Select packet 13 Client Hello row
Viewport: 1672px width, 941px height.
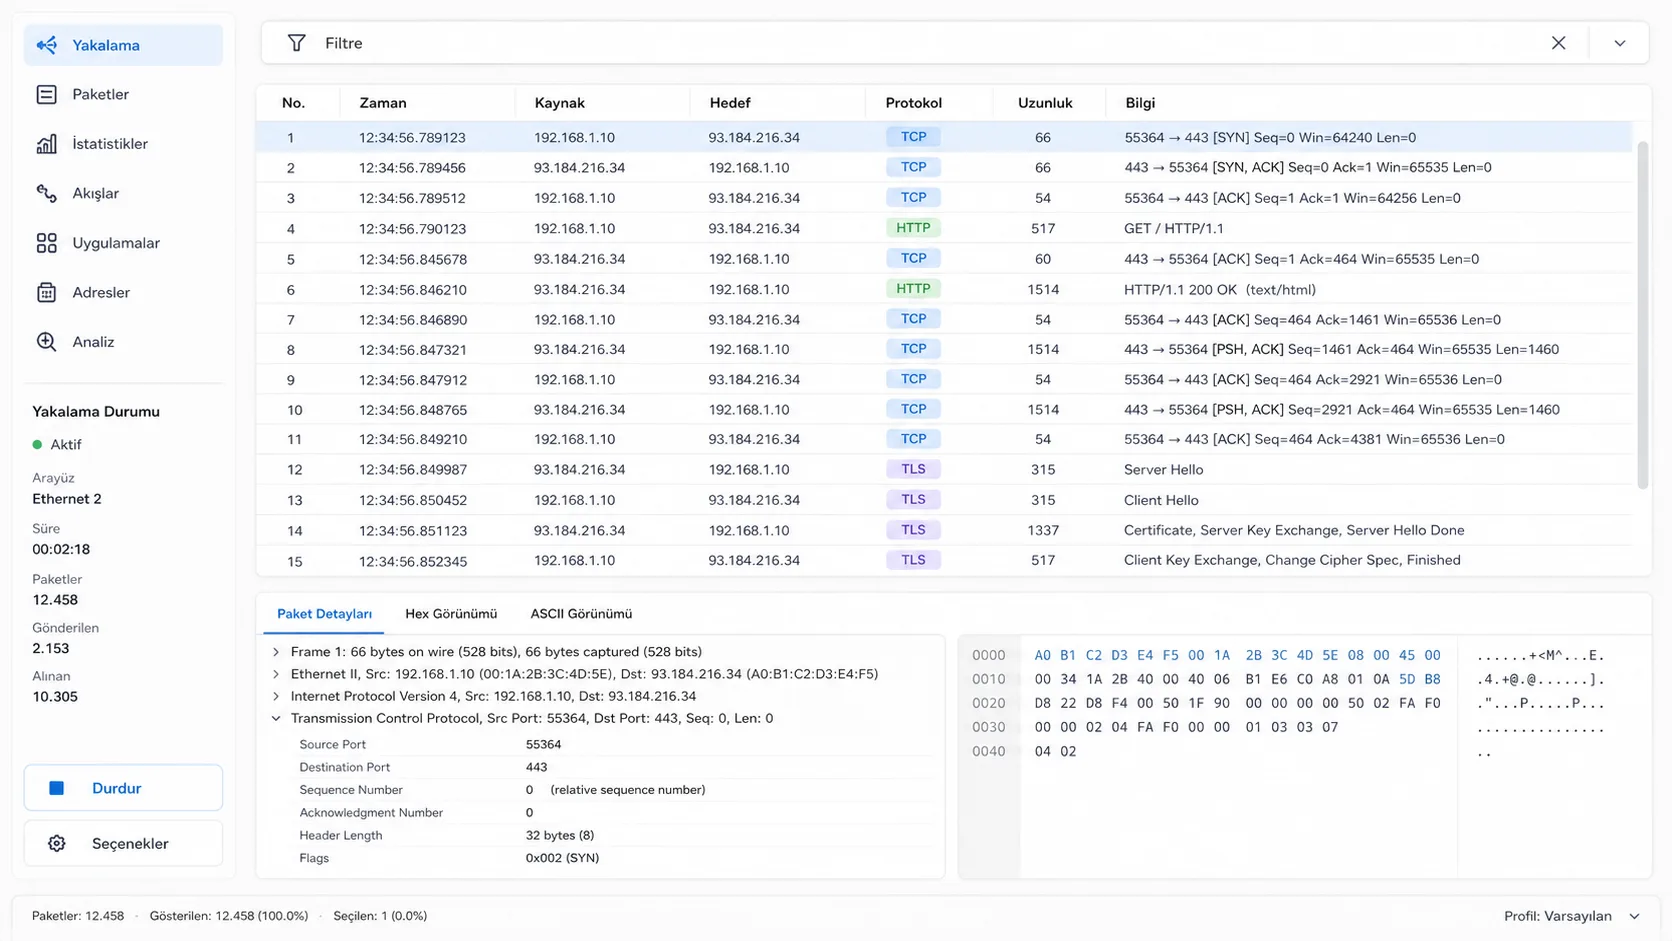pos(944,499)
